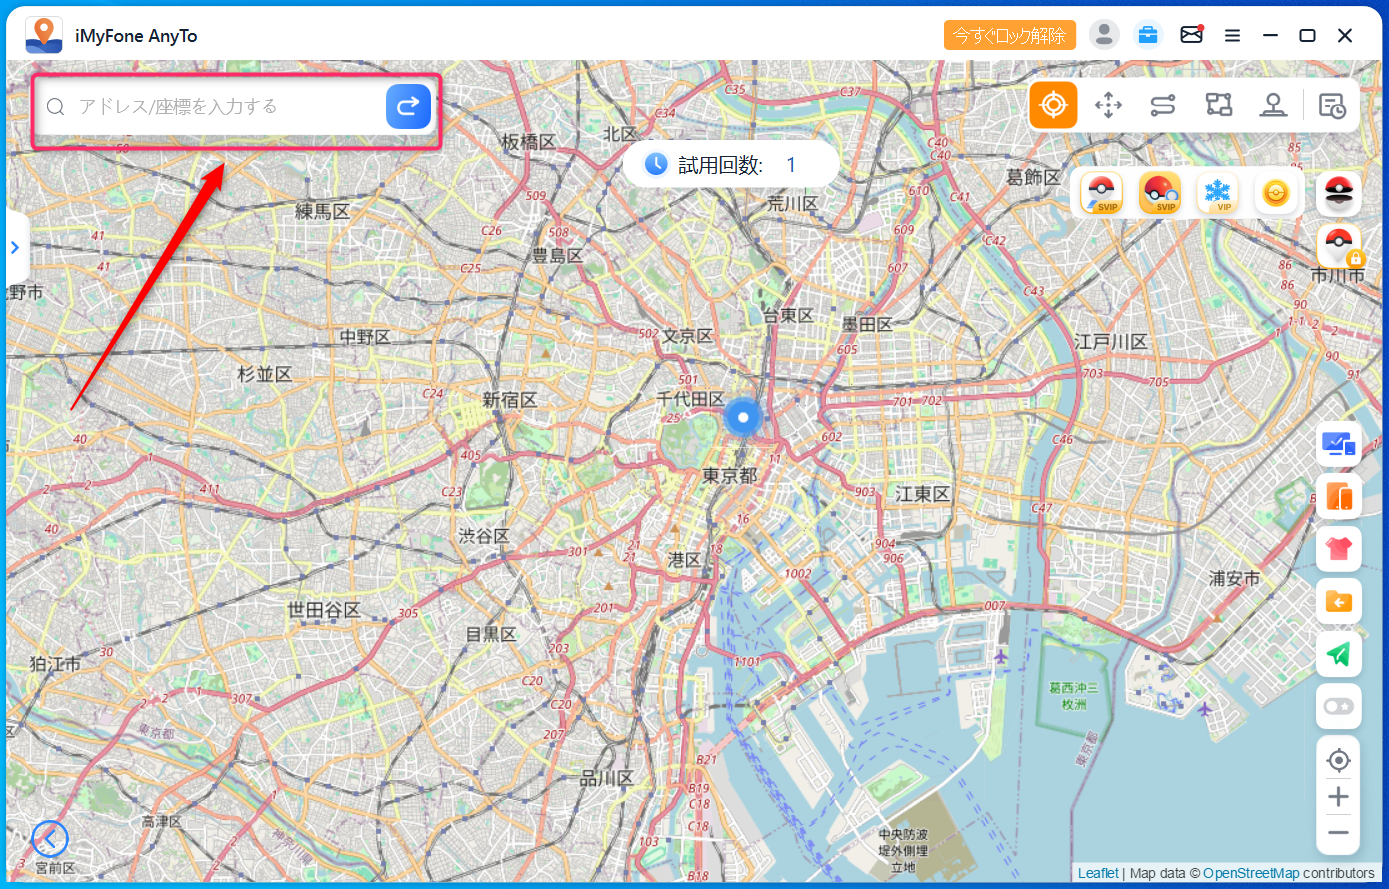This screenshot has width=1389, height=889.
Task: Toggle the open Poké Ball panel button
Action: 1338,193
